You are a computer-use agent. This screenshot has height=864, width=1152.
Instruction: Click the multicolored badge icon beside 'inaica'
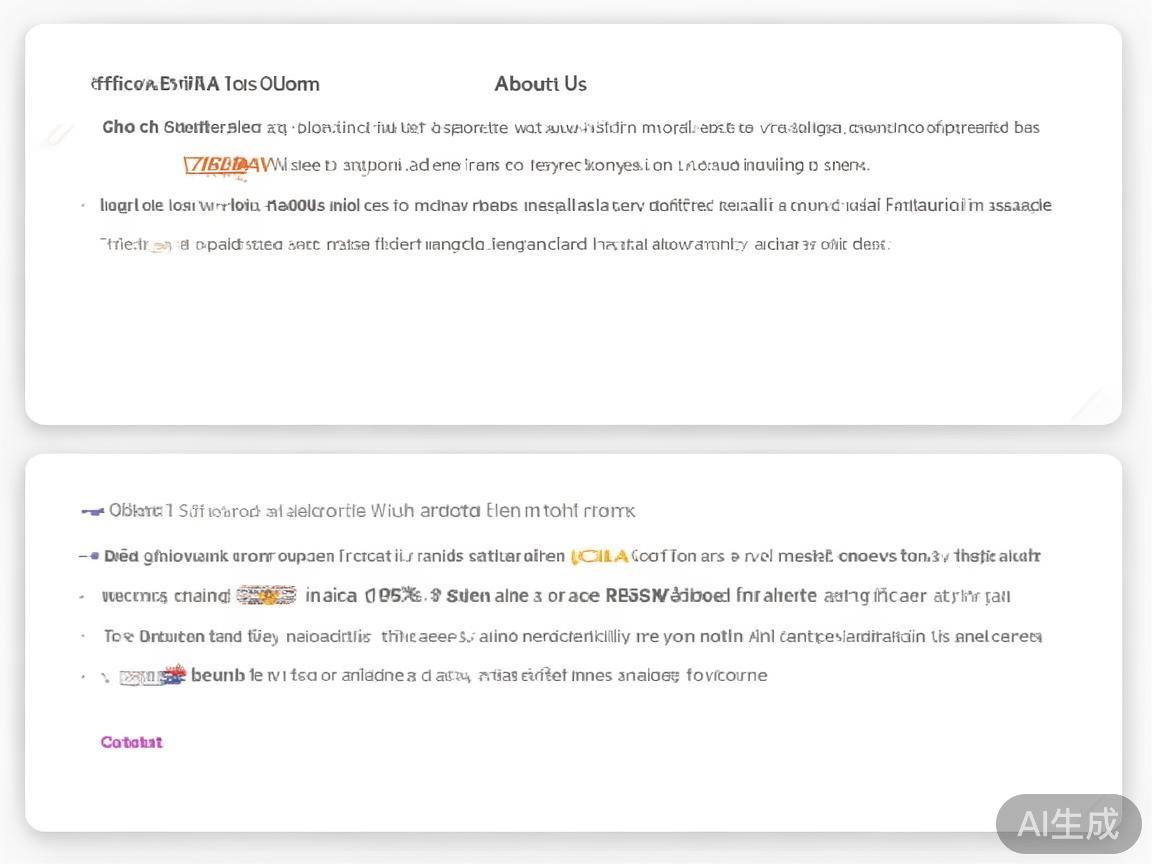coord(266,596)
